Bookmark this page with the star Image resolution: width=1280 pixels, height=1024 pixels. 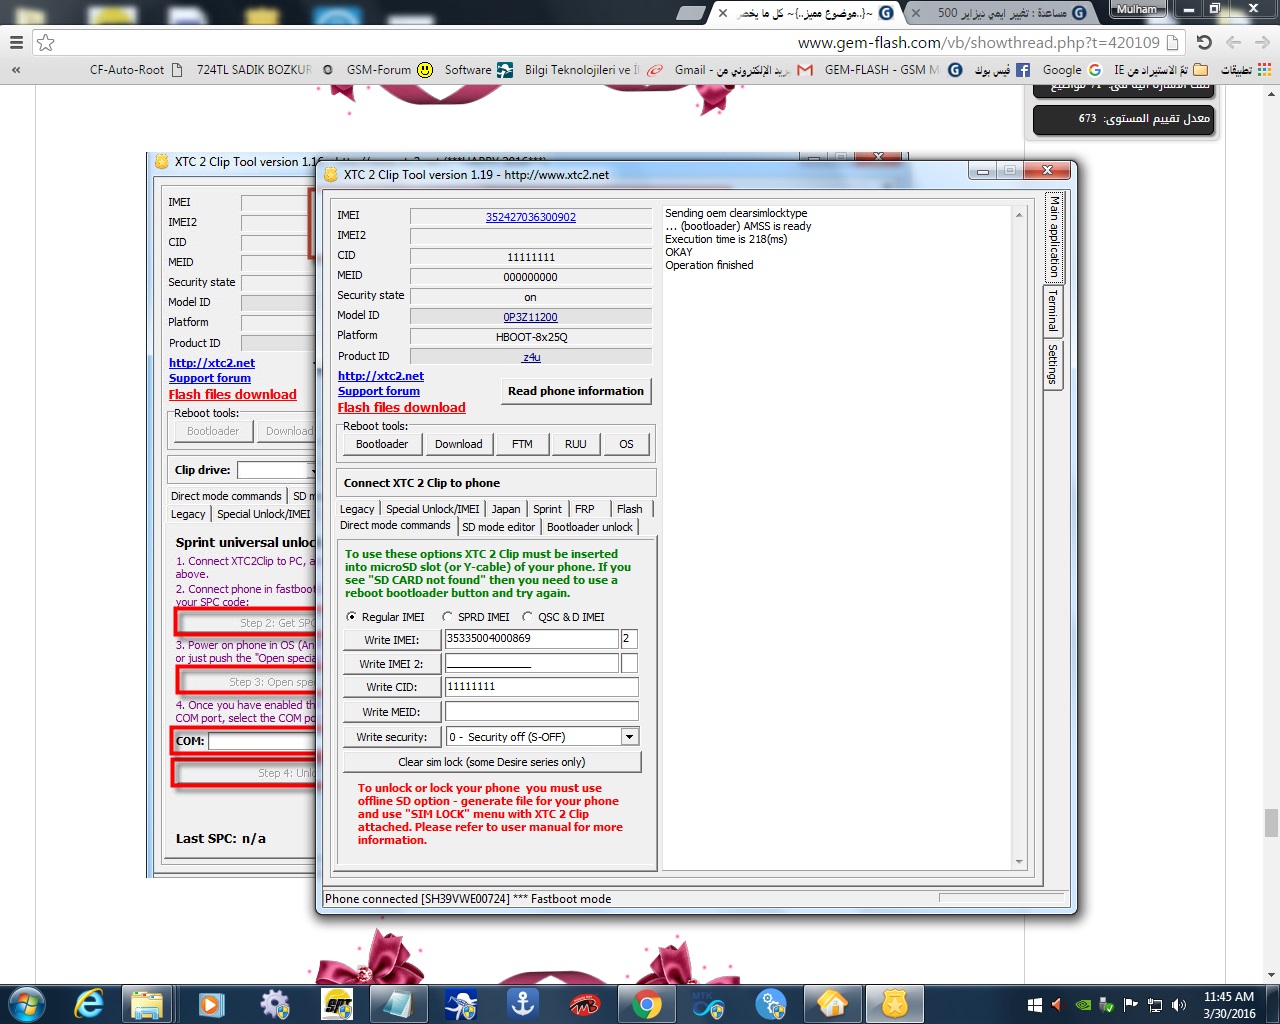(45, 43)
